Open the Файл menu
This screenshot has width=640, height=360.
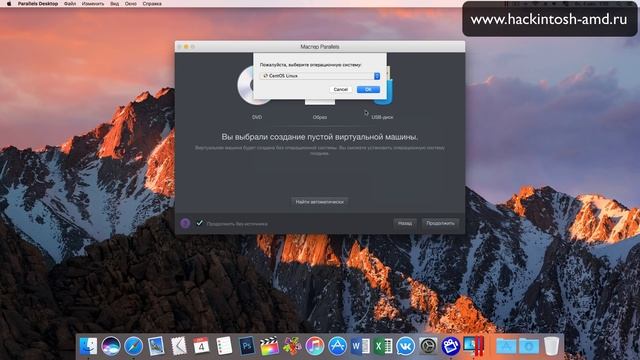pos(70,4)
